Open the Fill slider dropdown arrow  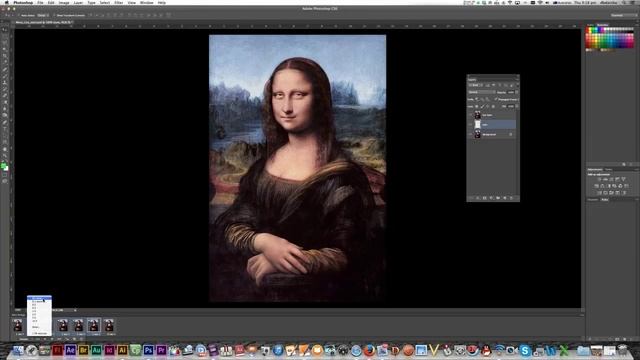pyautogui.click(x=517, y=106)
